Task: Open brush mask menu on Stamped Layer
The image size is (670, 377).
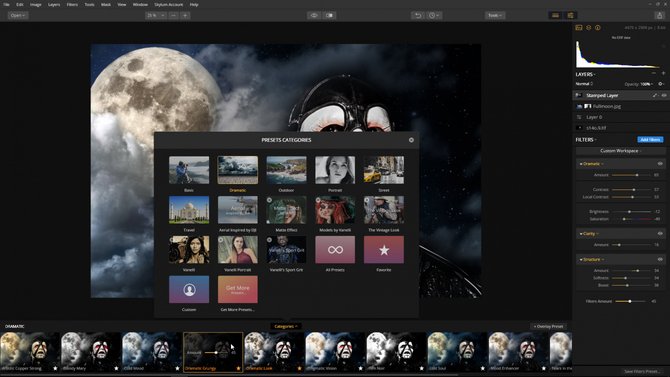Action: (655, 95)
